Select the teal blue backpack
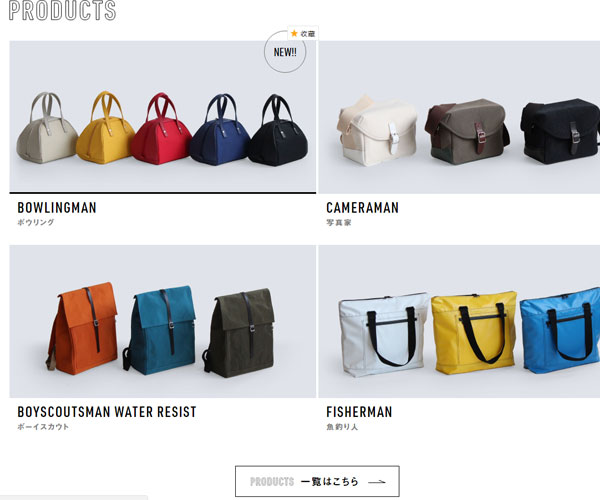The height and width of the screenshot is (500, 600). pos(160,330)
